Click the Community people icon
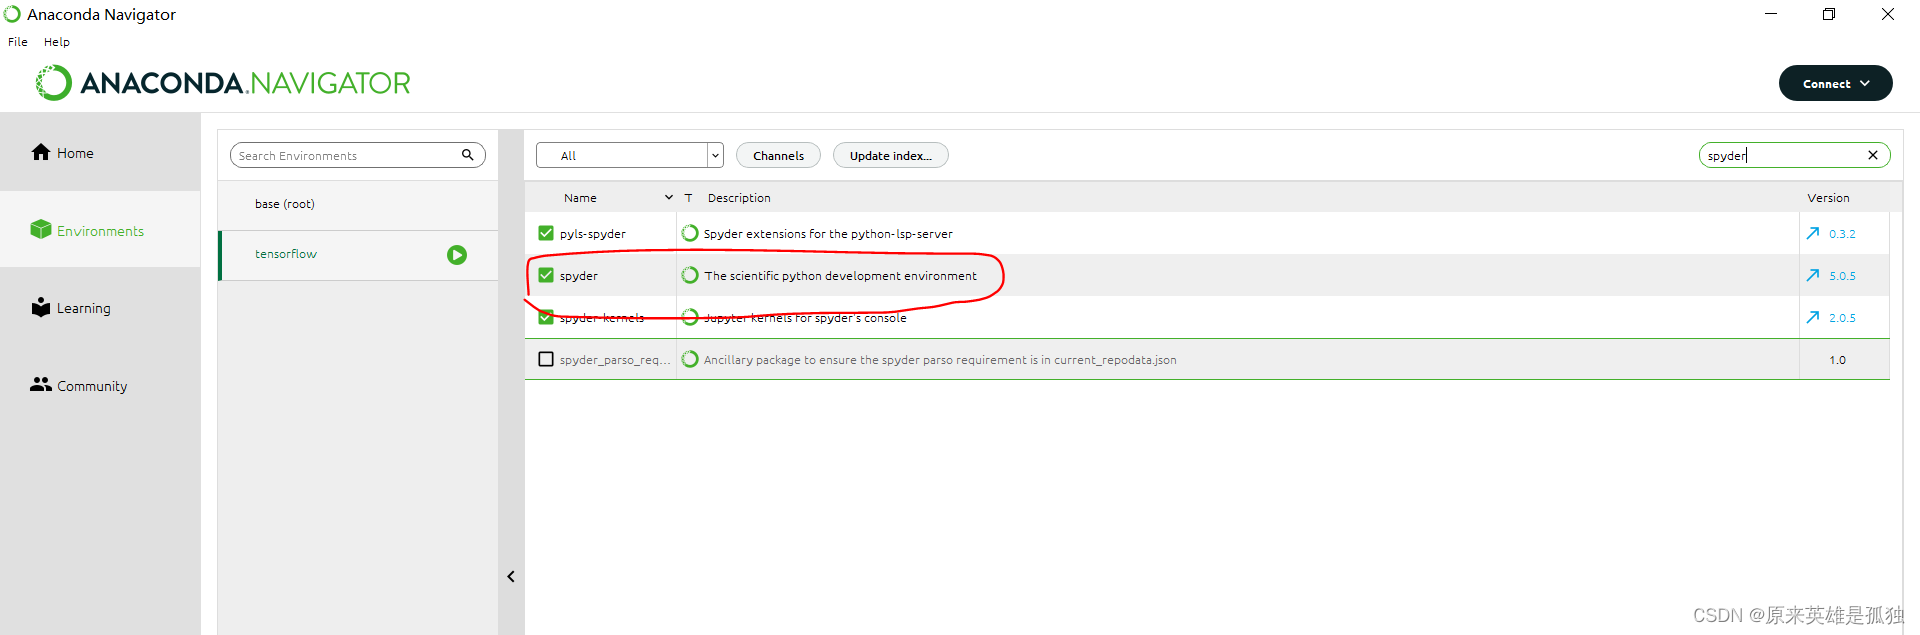Viewport: 1920px width, 635px height. pos(41,384)
